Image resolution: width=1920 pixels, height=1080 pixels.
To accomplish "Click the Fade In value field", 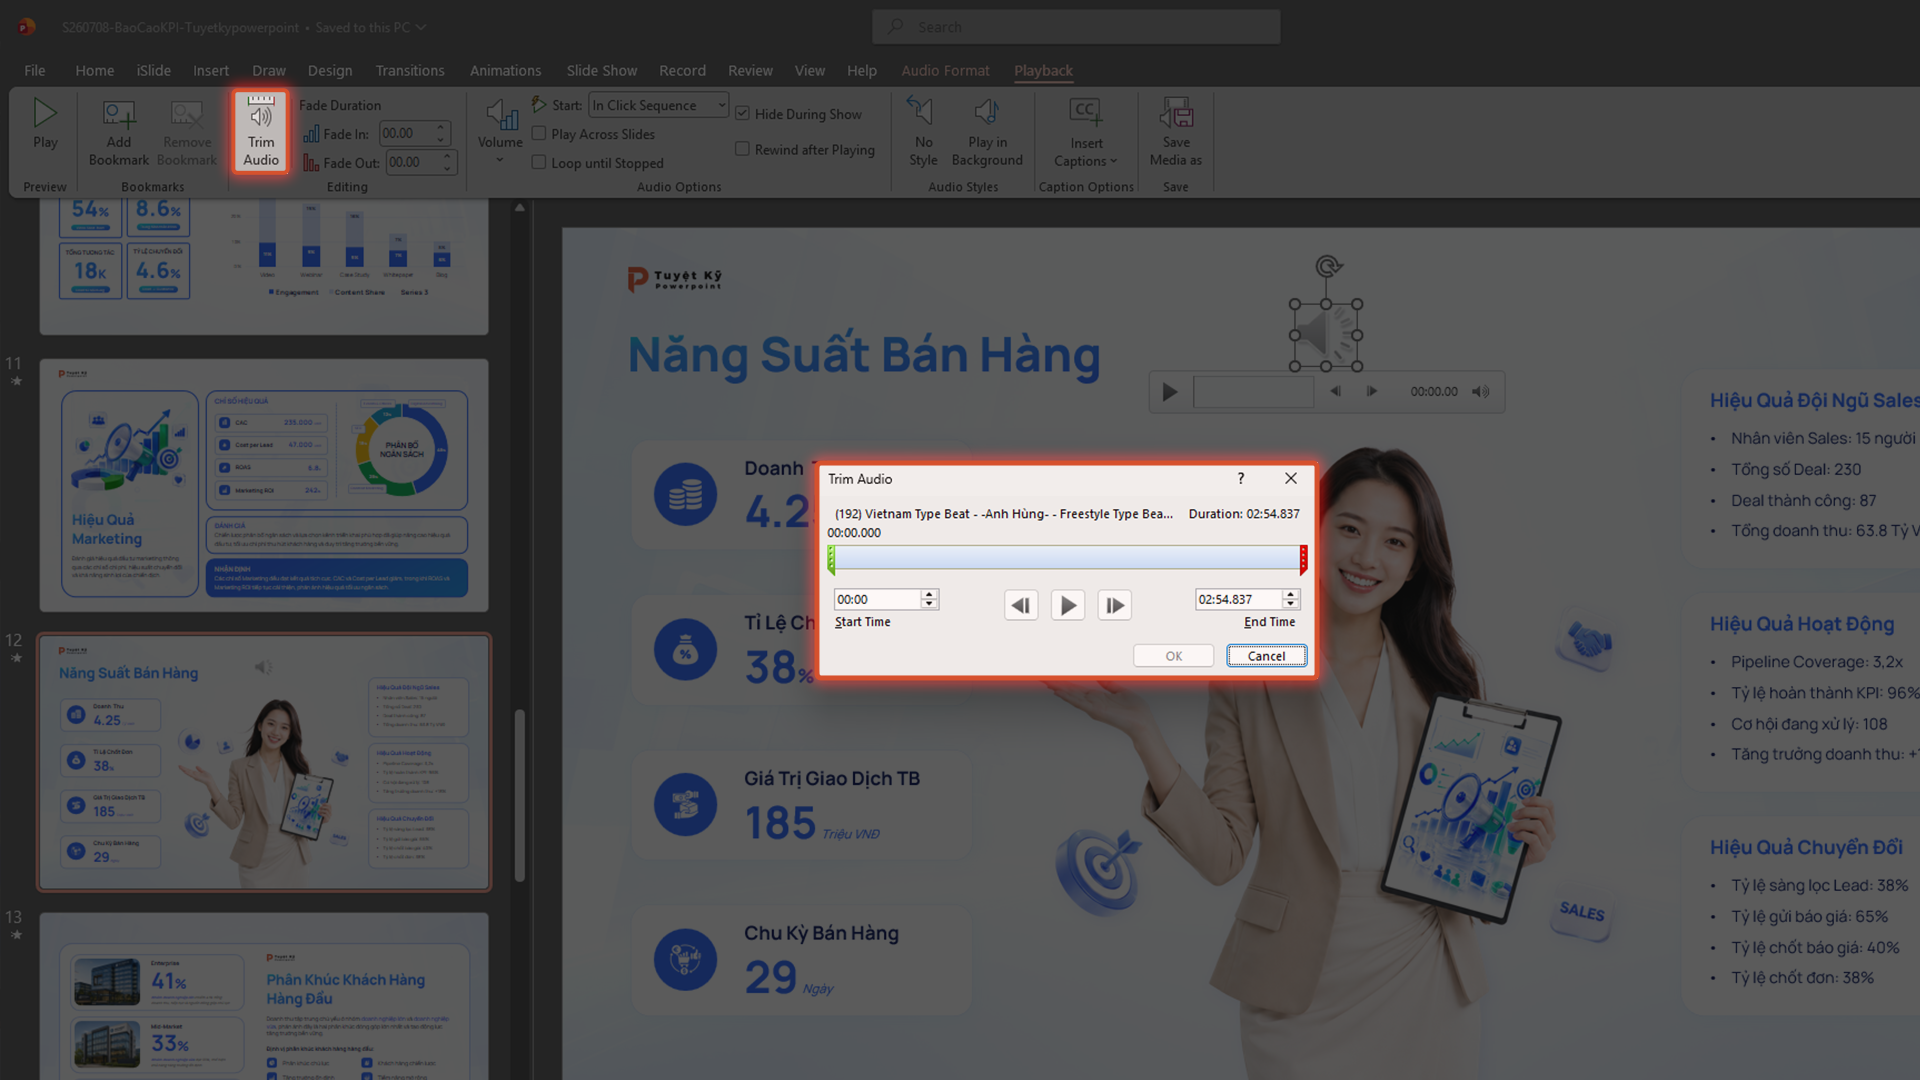I will coord(407,134).
